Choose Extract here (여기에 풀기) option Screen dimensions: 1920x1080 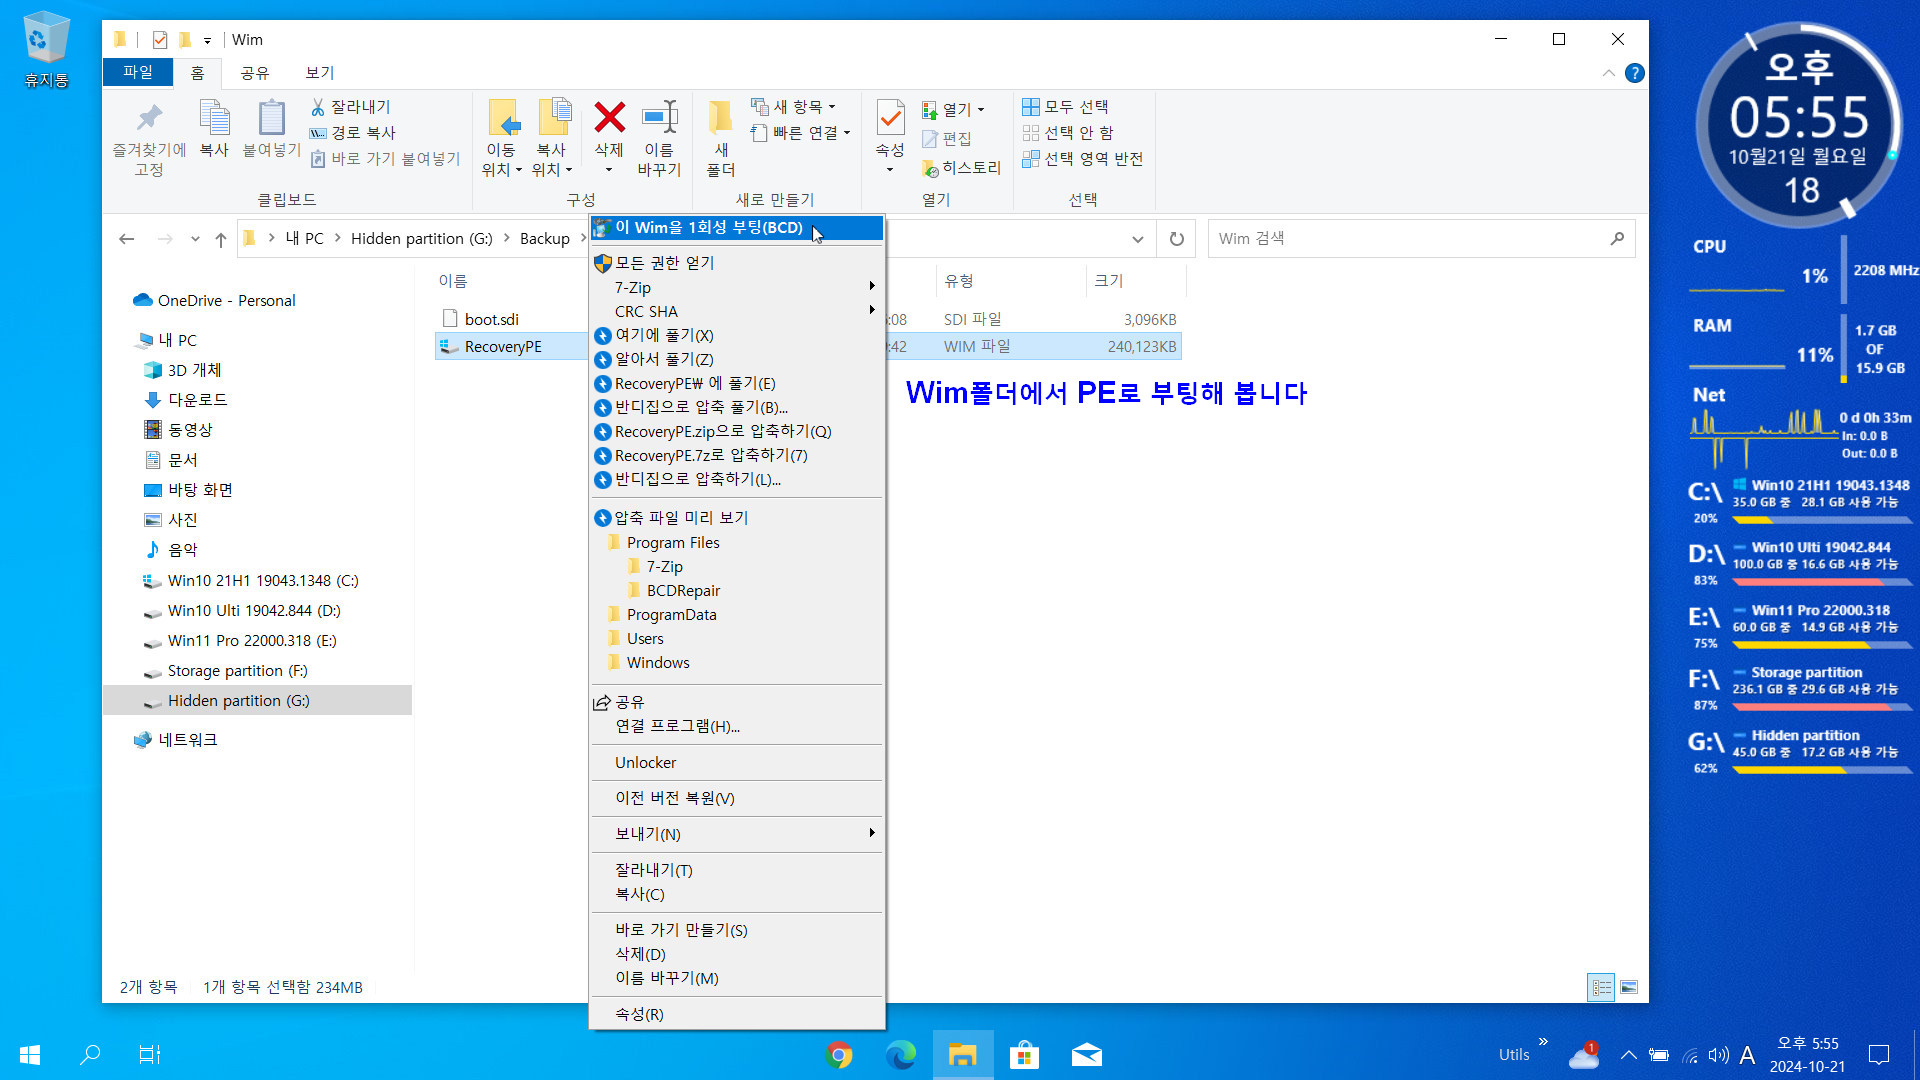pyautogui.click(x=737, y=335)
